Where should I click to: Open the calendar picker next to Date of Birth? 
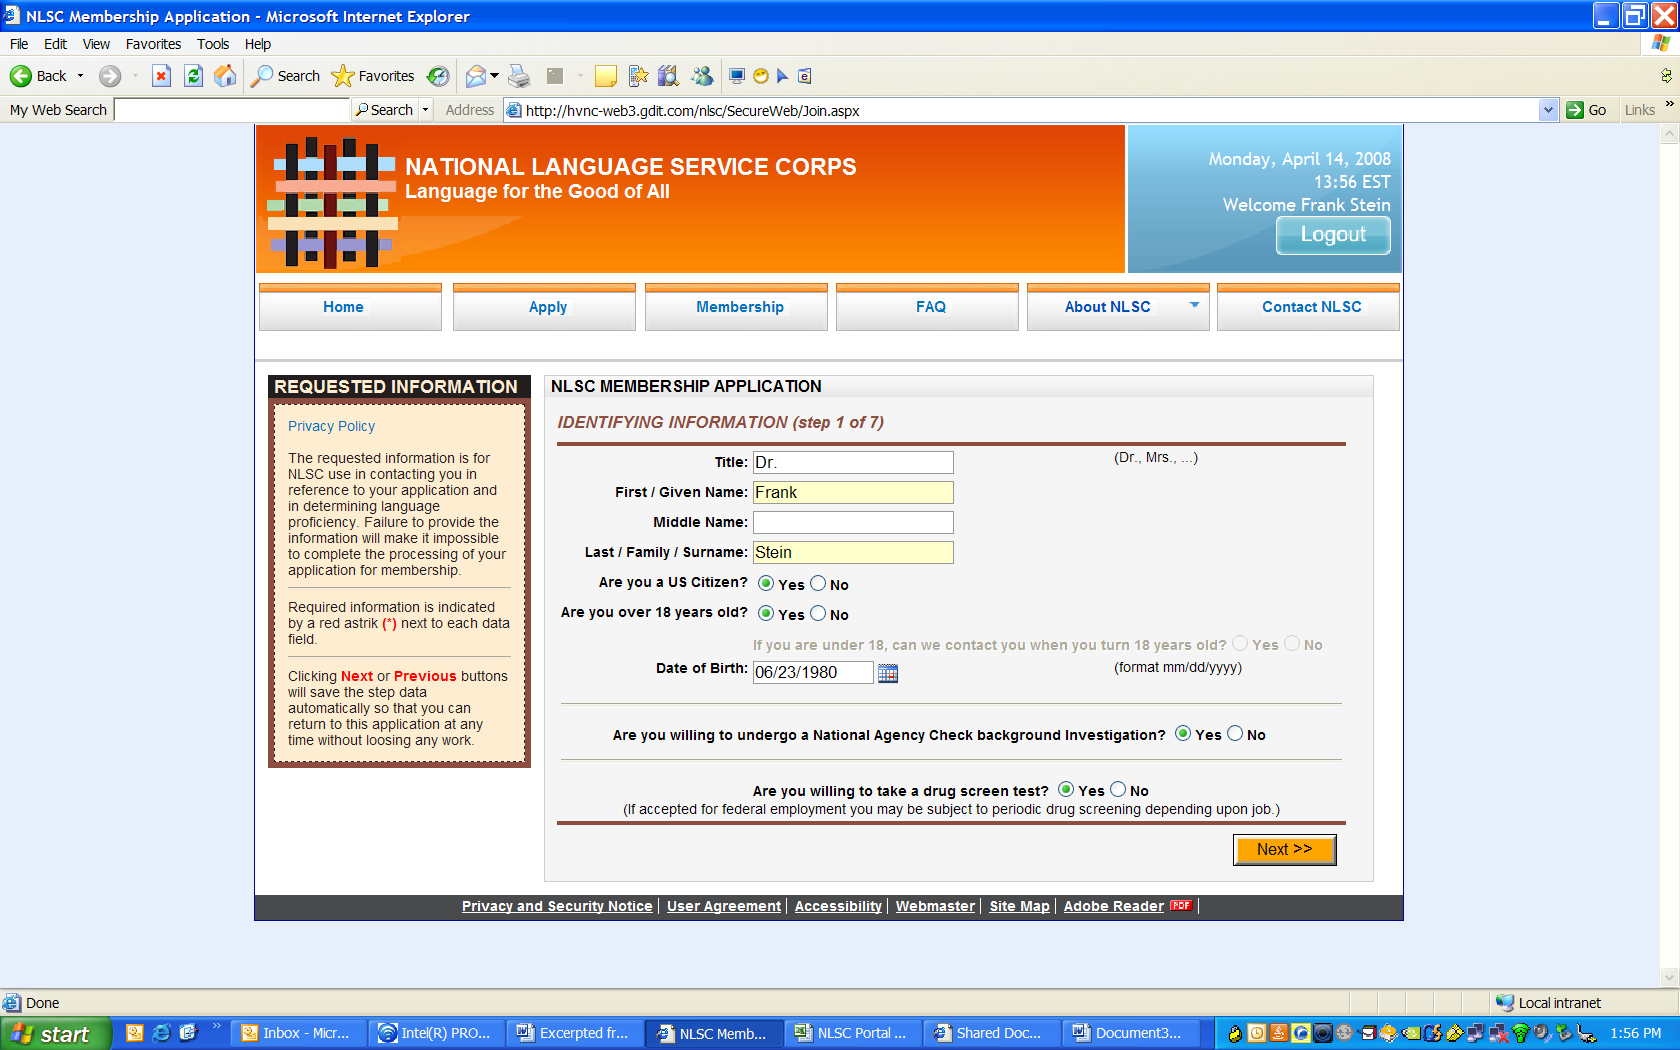pos(888,674)
